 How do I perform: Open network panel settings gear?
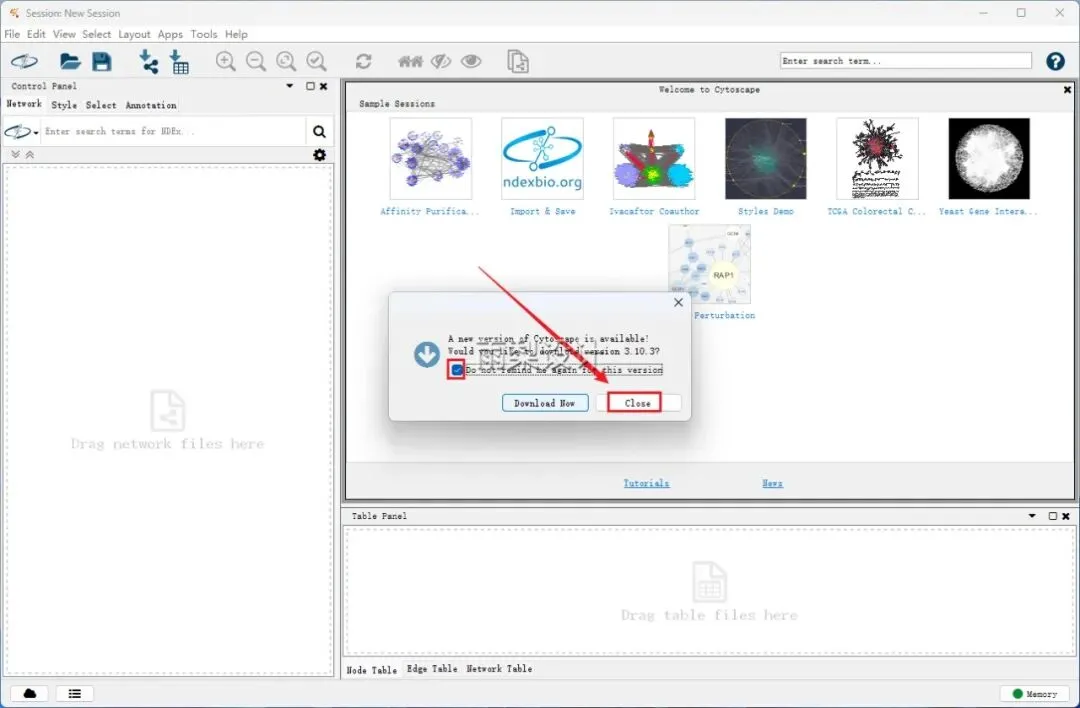[320, 155]
